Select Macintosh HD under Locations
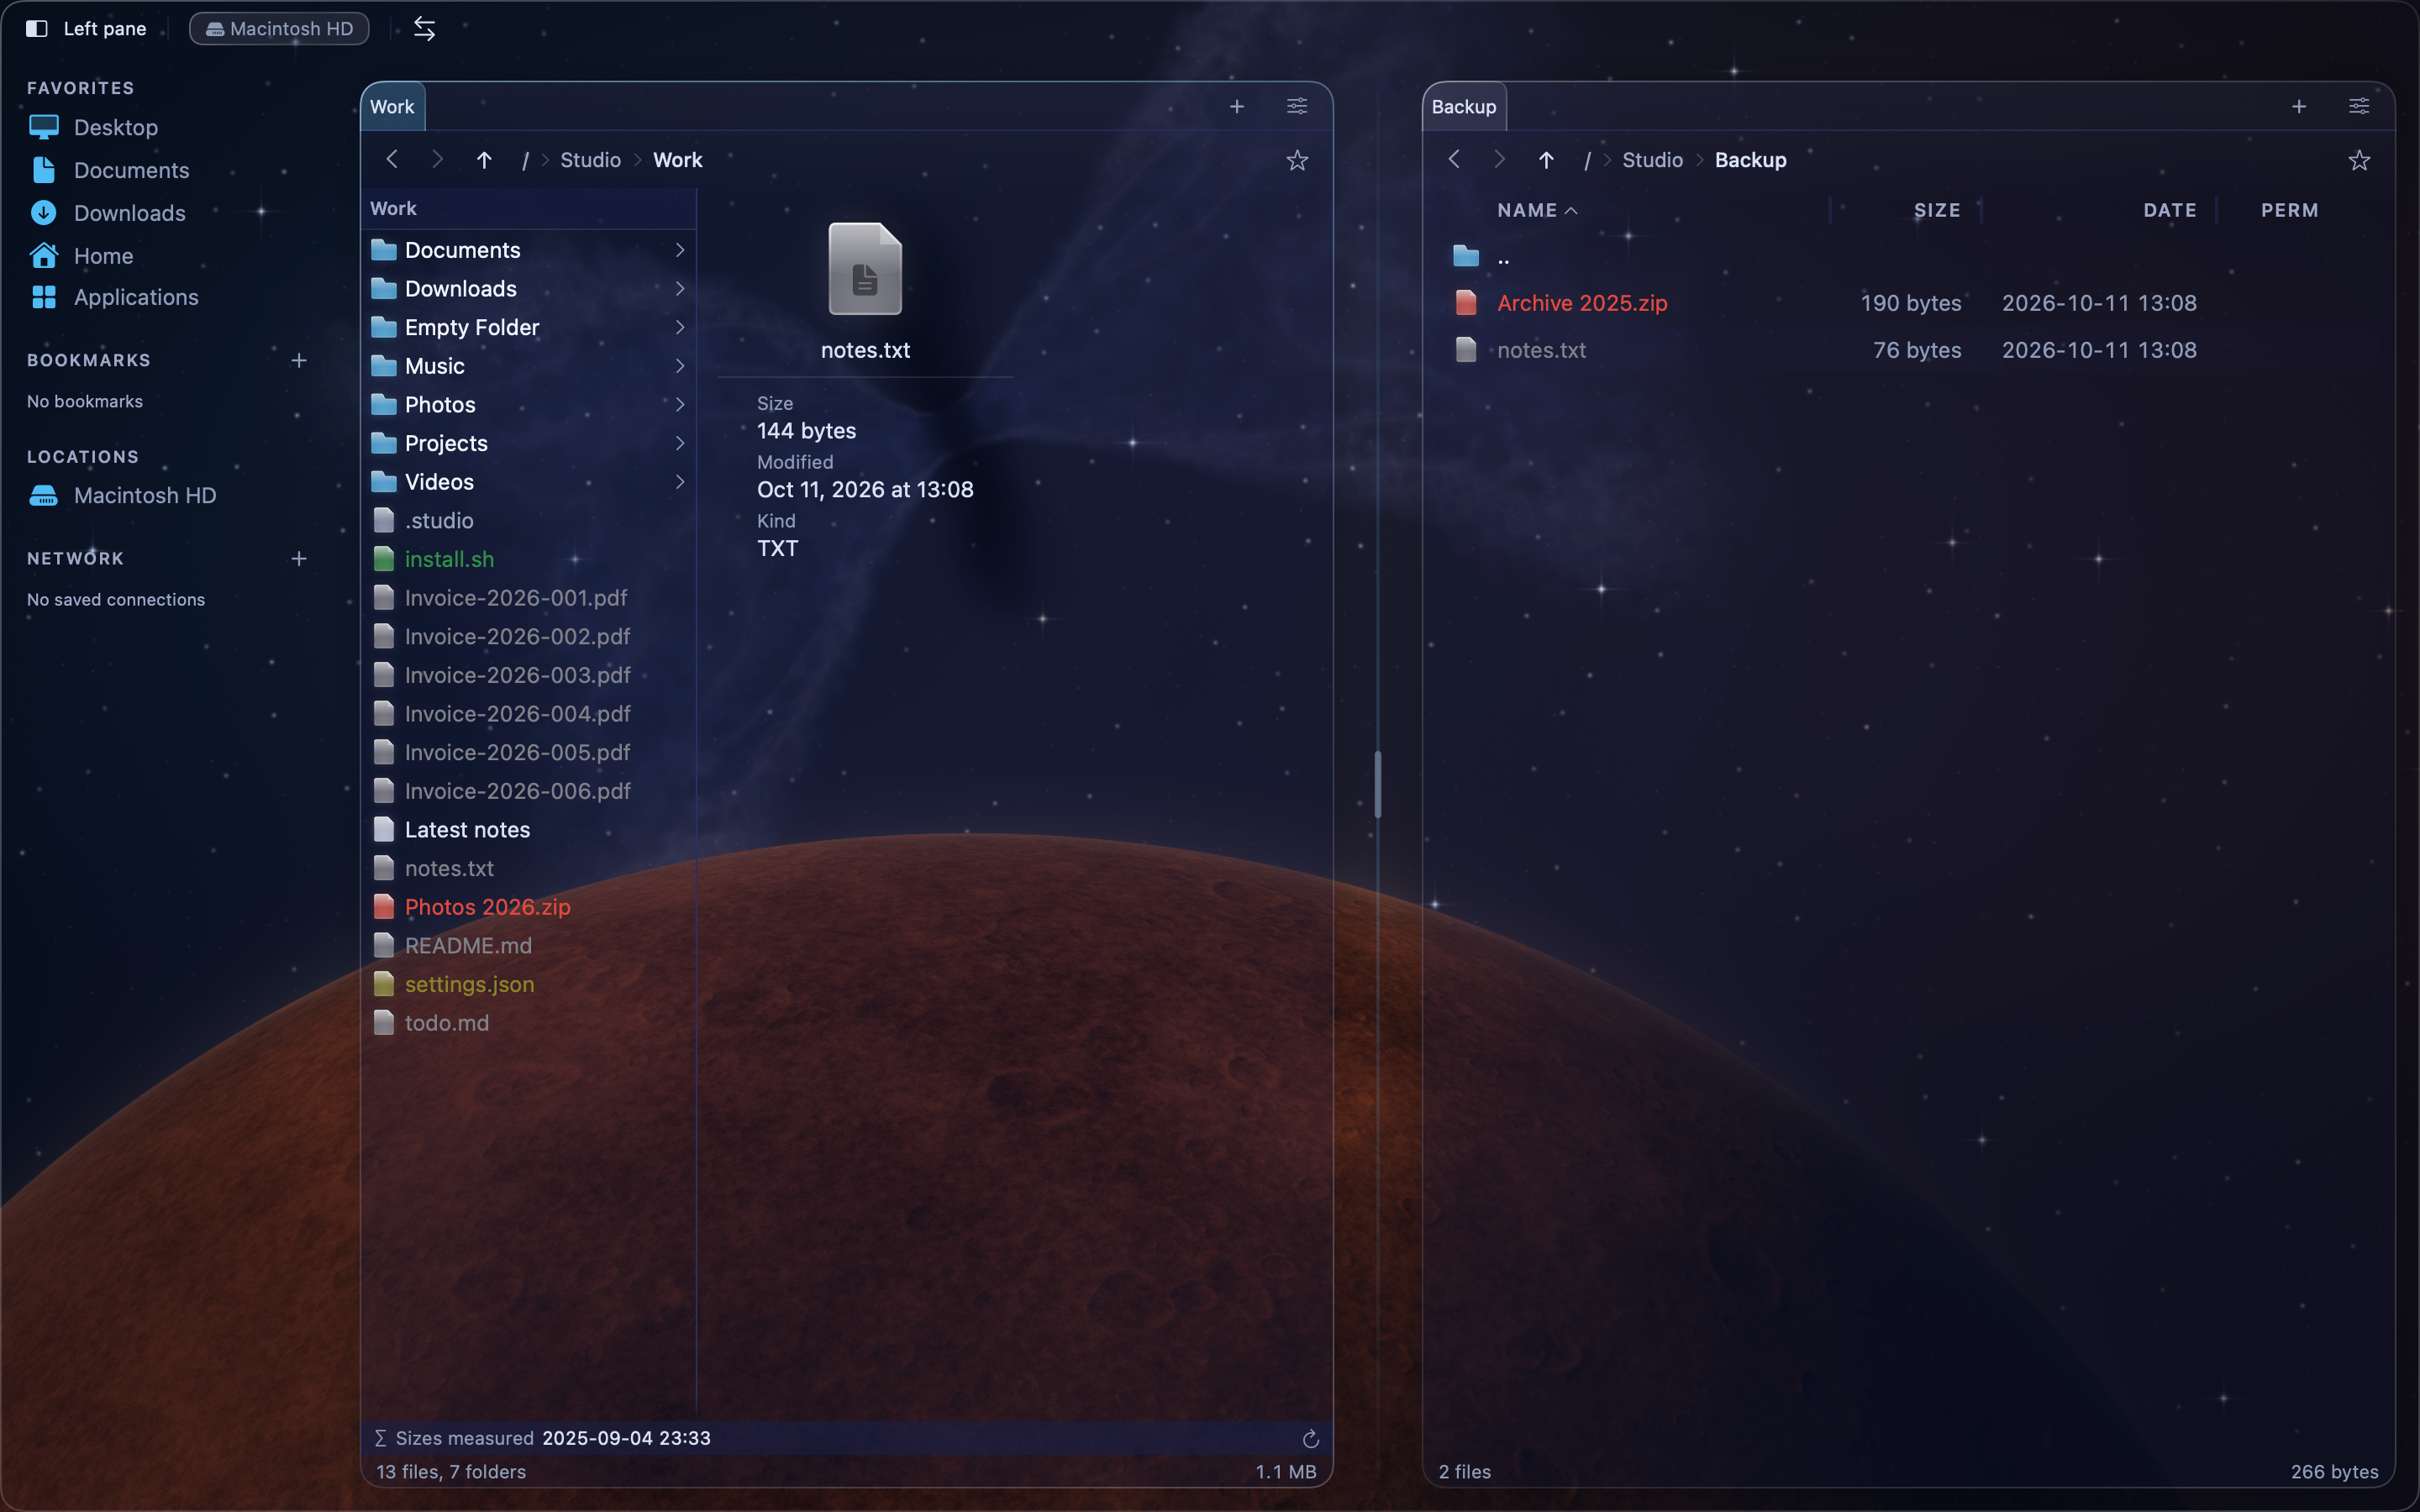This screenshot has height=1512, width=2420. [123, 495]
